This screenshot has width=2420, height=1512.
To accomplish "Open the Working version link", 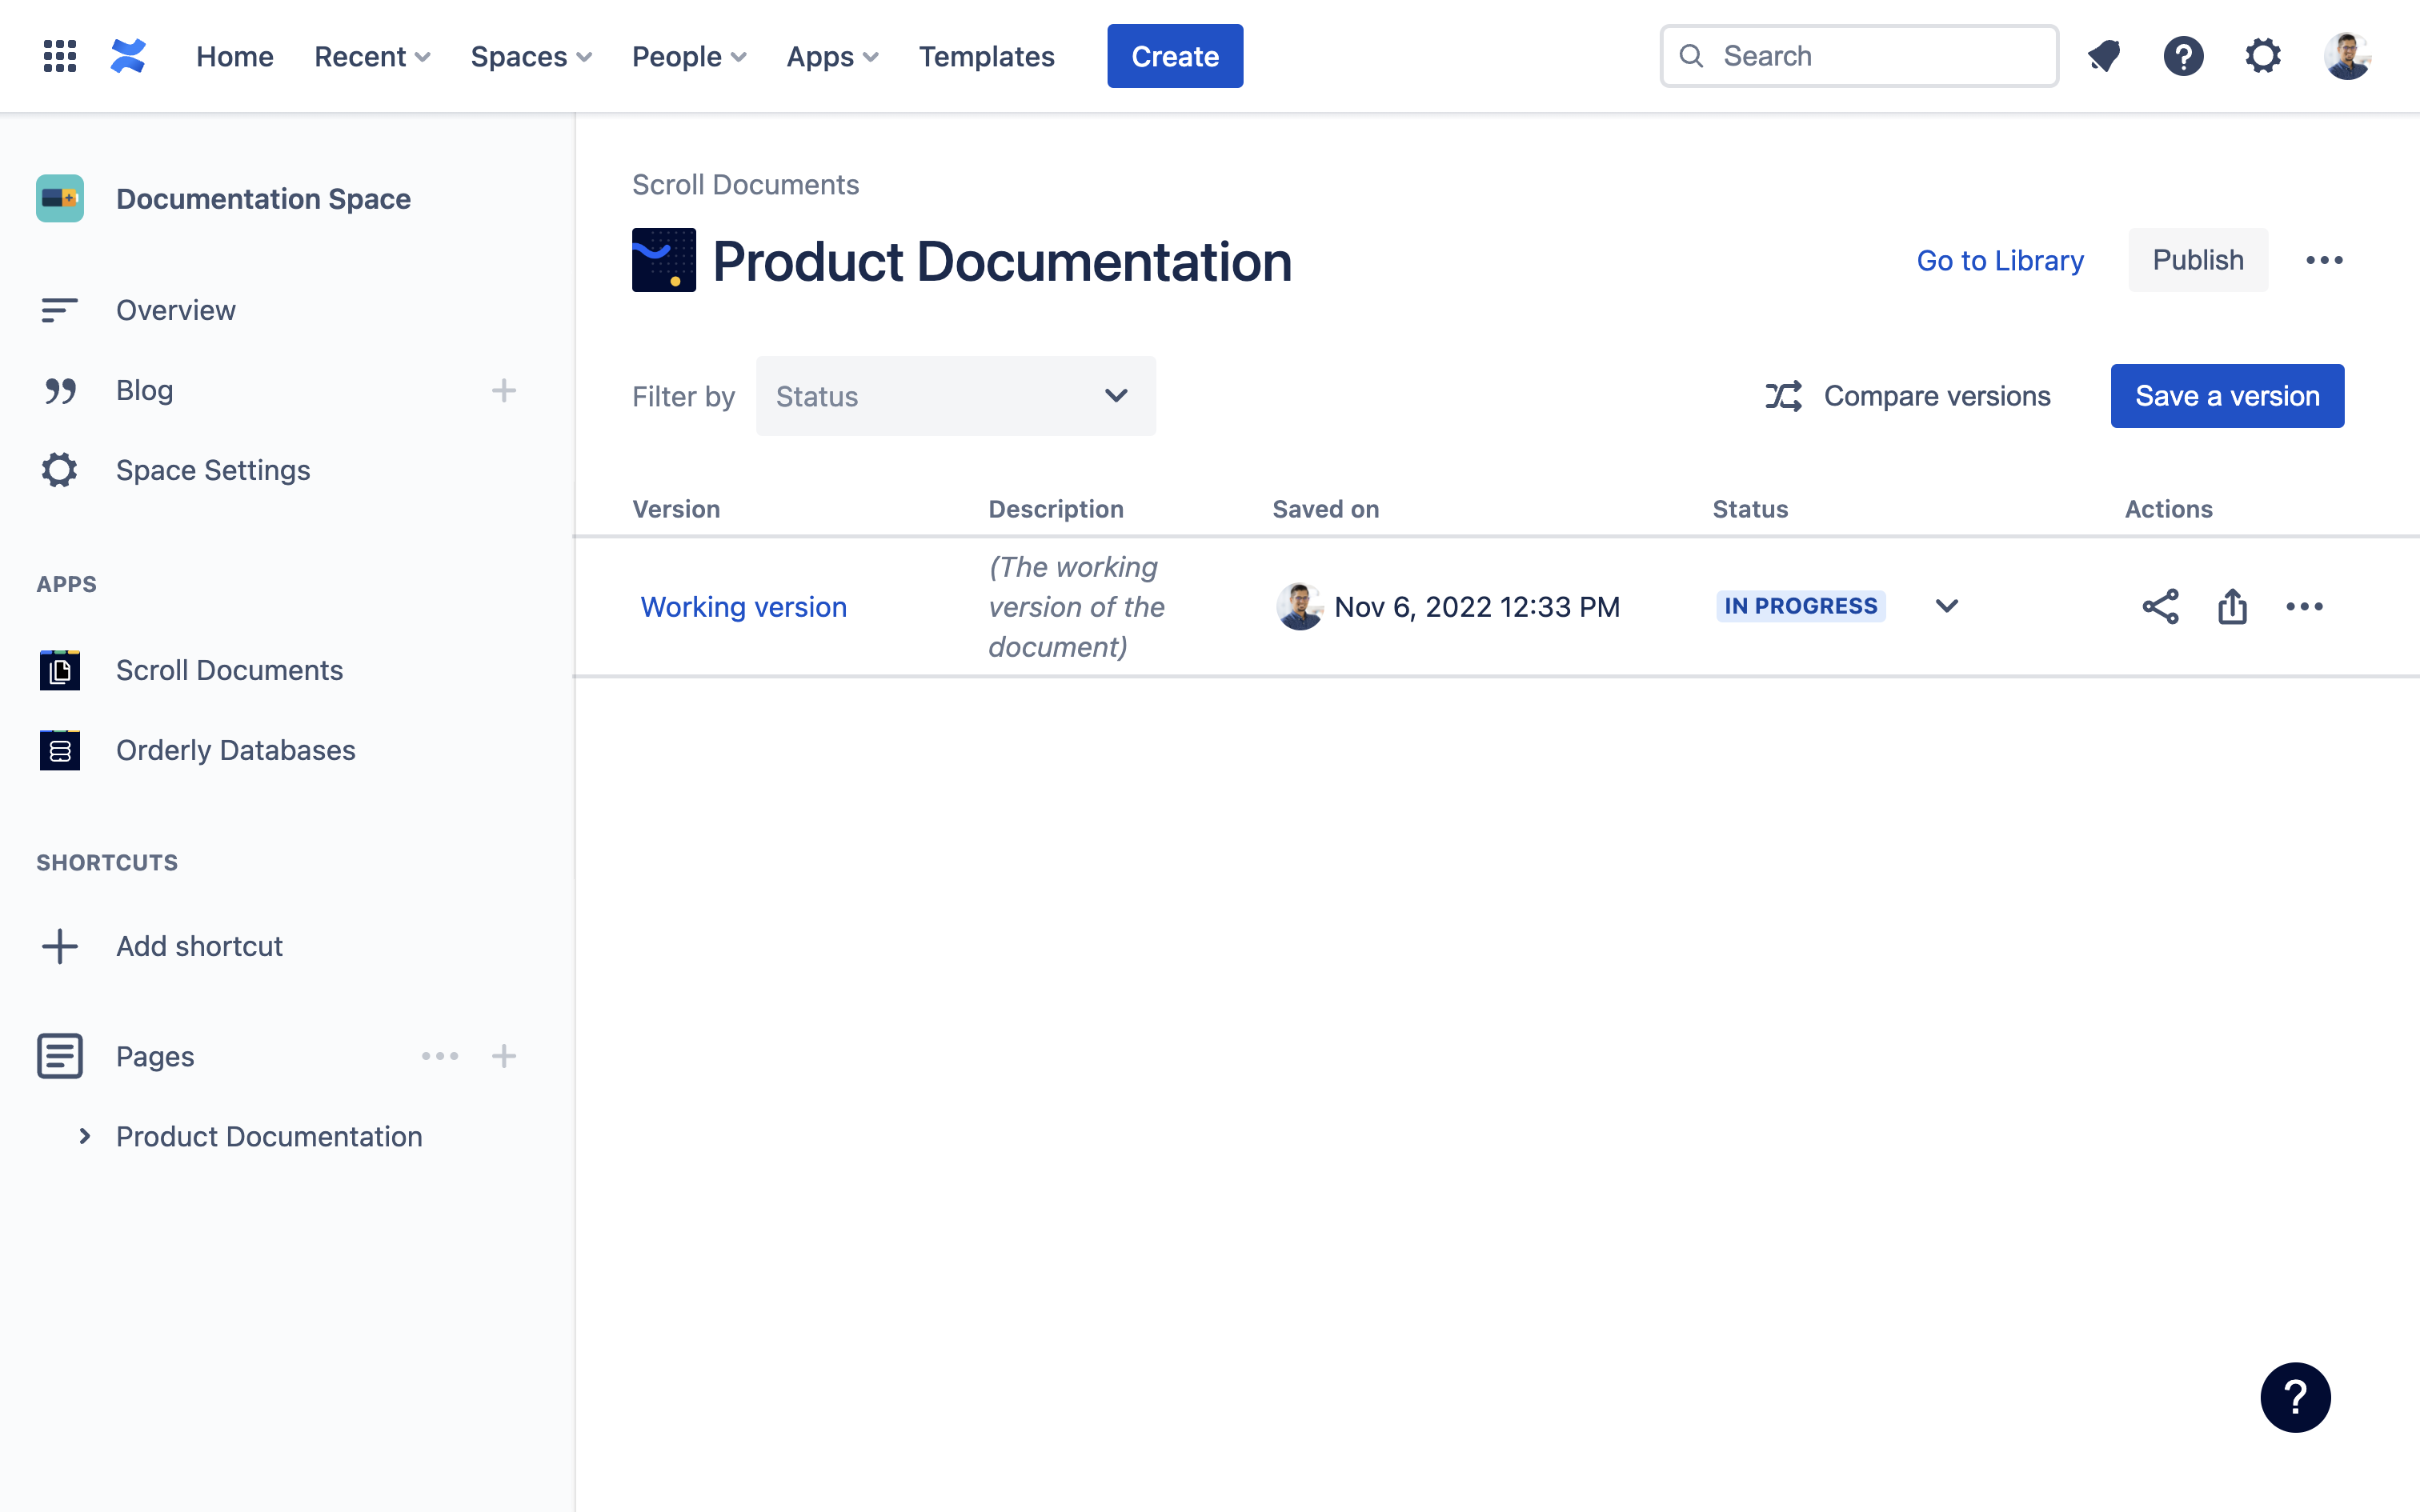I will pos(743,607).
